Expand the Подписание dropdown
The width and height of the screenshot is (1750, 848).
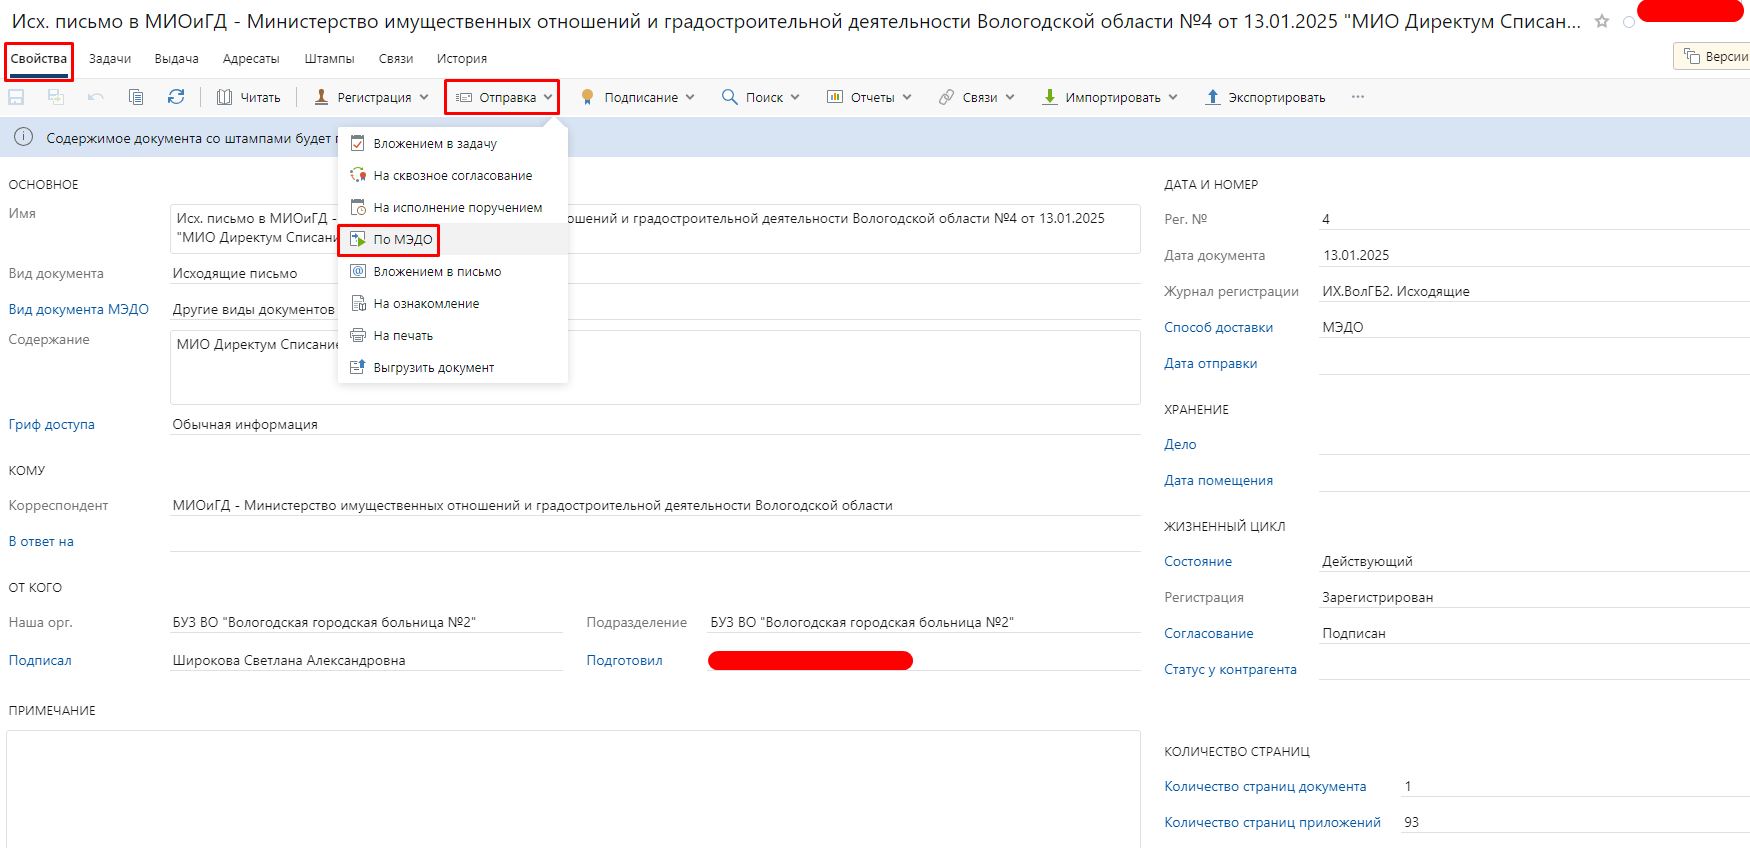point(638,97)
